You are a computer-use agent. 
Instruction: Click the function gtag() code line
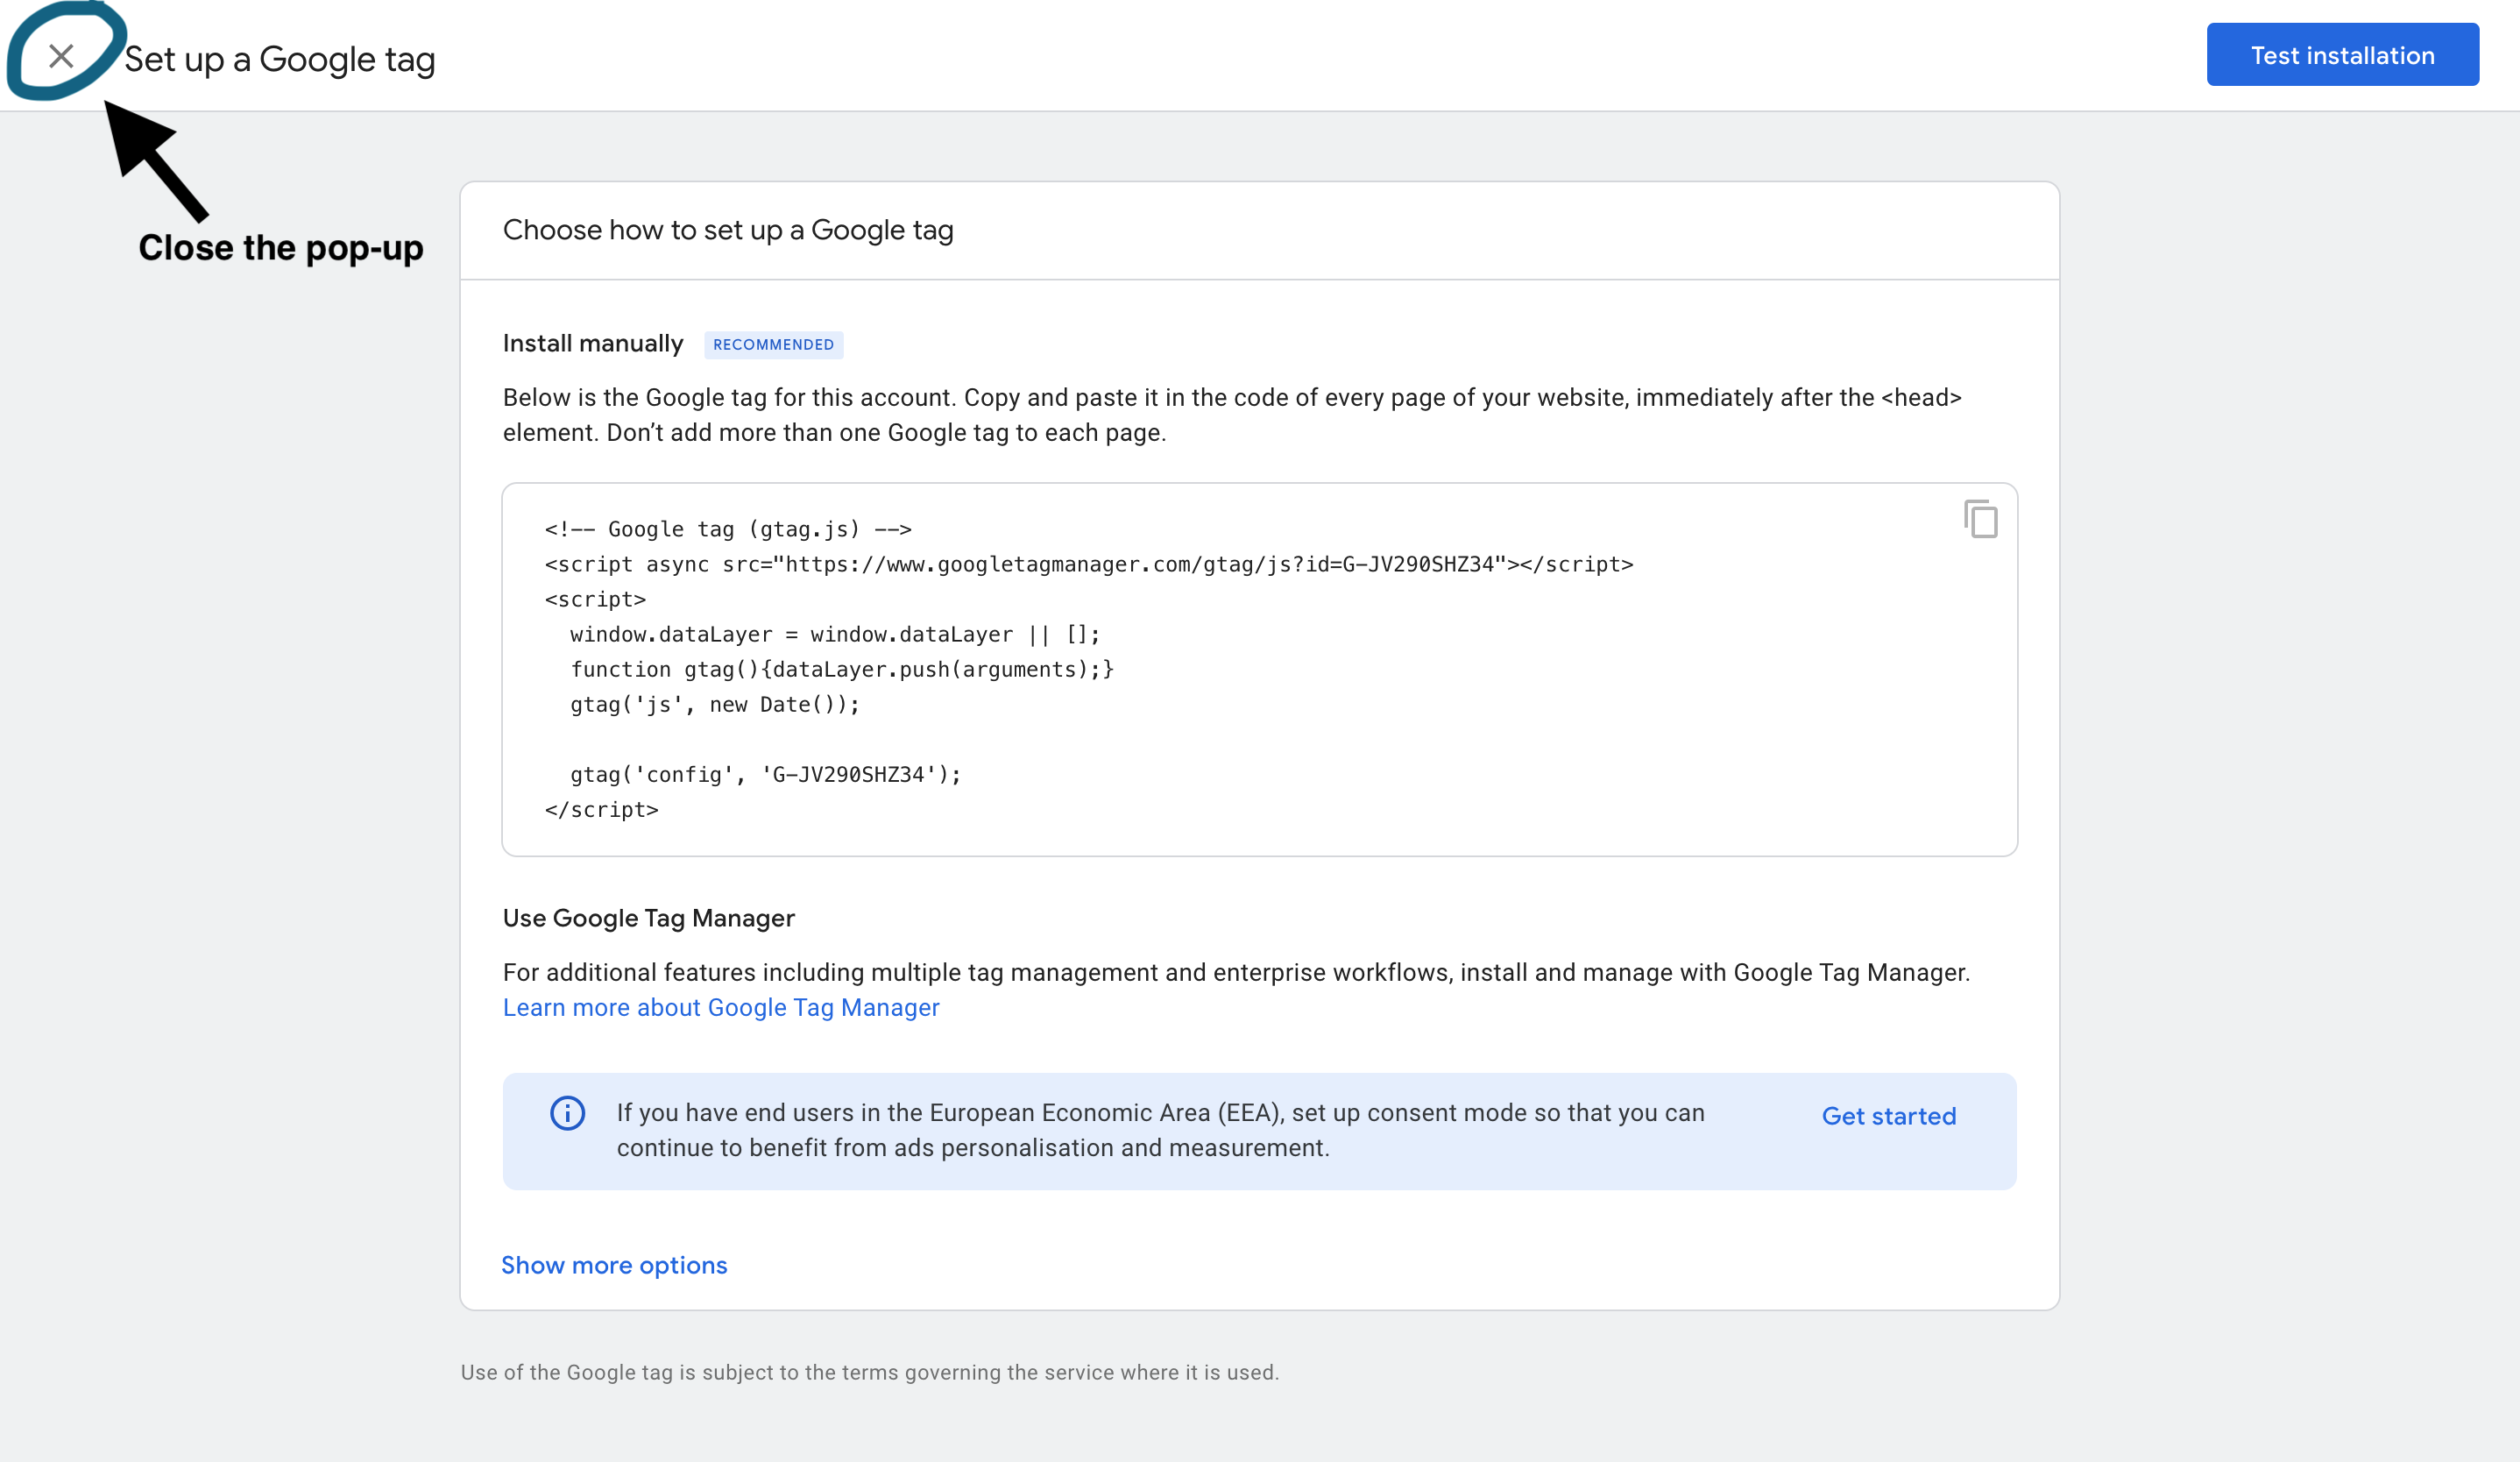click(x=841, y=669)
